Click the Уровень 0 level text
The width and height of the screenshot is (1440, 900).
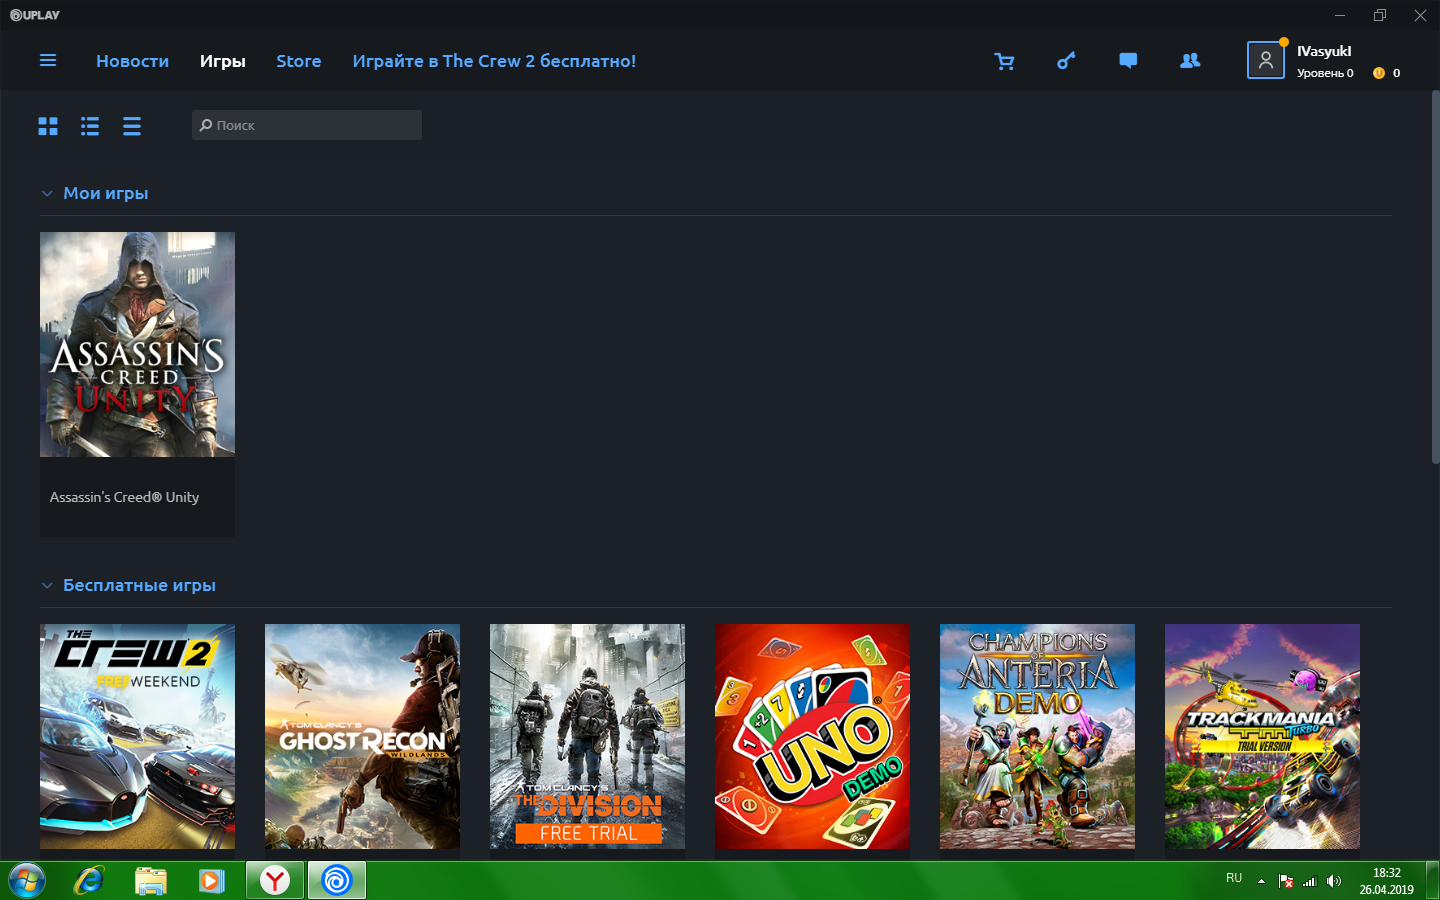[x=1325, y=73]
